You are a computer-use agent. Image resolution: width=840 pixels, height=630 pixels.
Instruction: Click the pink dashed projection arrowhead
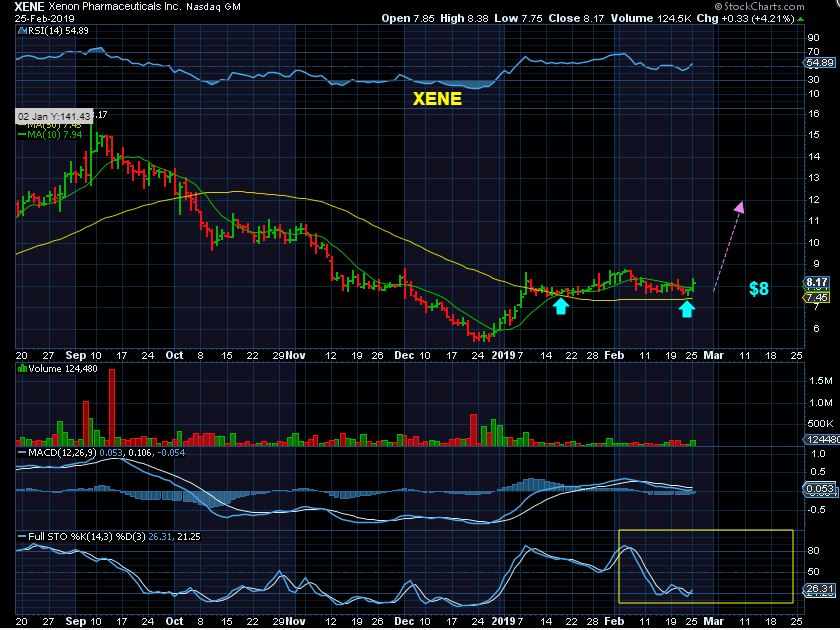coord(740,207)
